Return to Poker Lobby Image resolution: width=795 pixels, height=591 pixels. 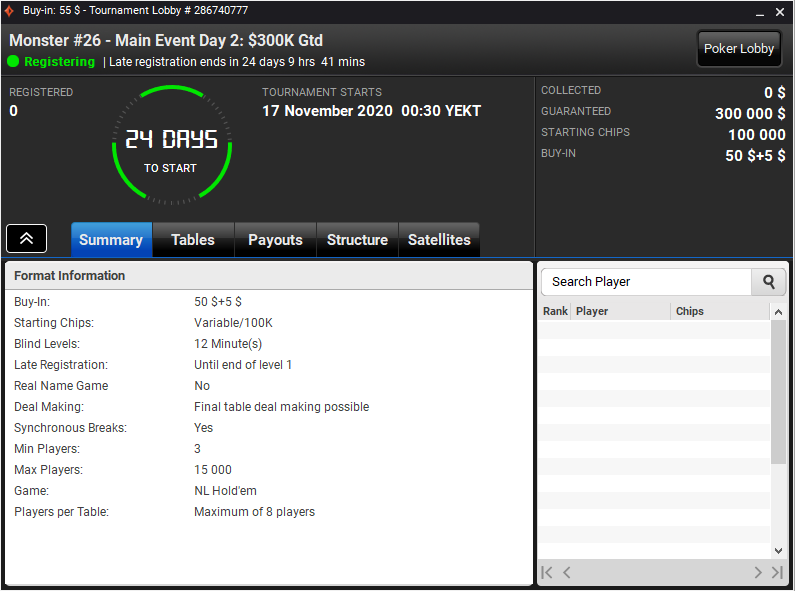pos(739,49)
